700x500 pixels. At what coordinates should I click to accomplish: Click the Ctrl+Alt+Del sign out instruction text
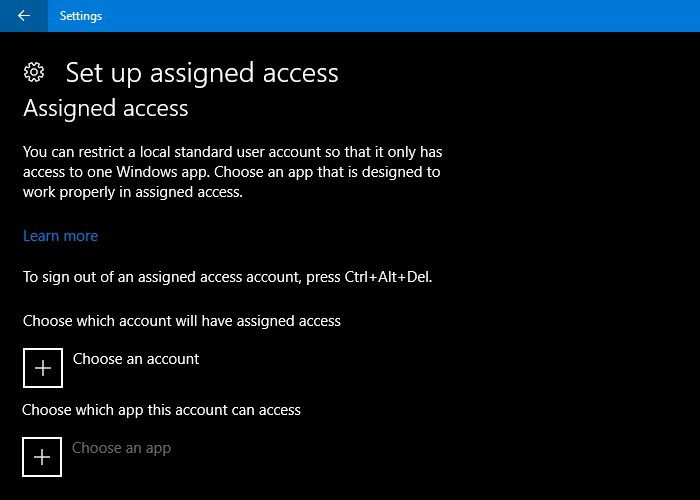coord(228,277)
